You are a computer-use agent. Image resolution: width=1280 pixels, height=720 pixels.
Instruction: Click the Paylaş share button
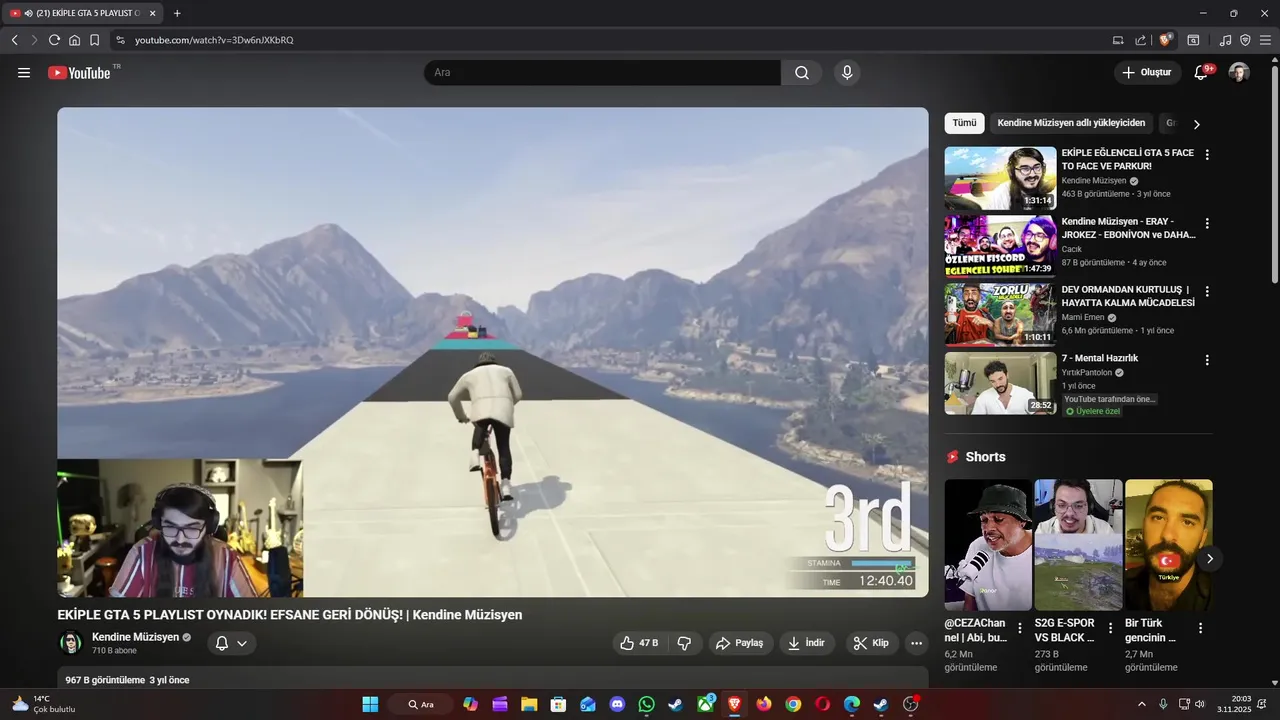coord(740,643)
